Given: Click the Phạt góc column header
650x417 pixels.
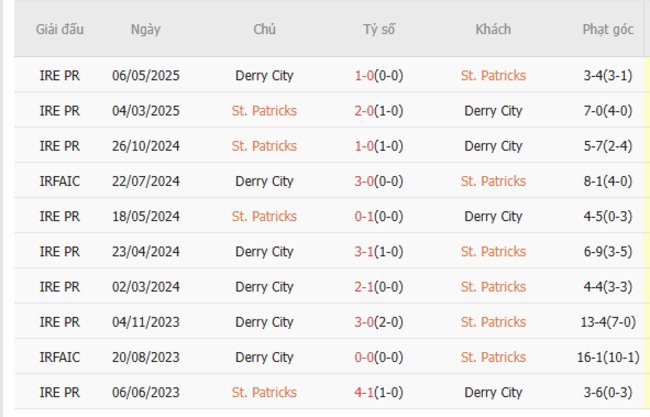Looking at the screenshot, I should coord(608,29).
